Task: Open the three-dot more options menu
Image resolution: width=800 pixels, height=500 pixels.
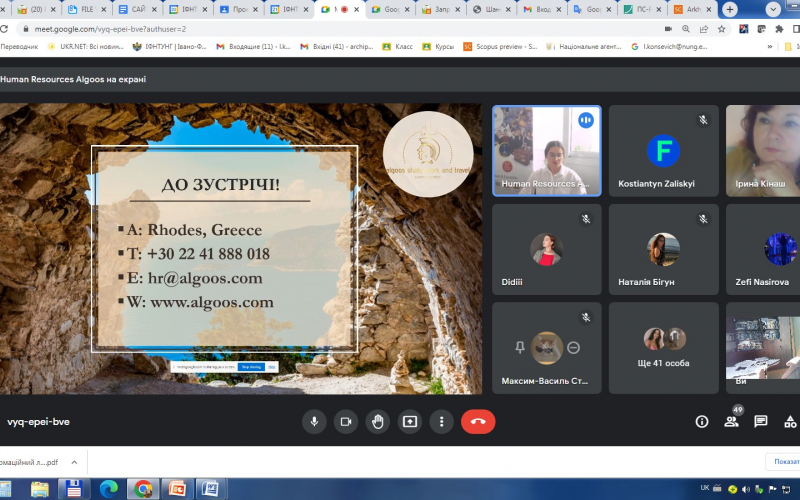Action: [x=441, y=422]
